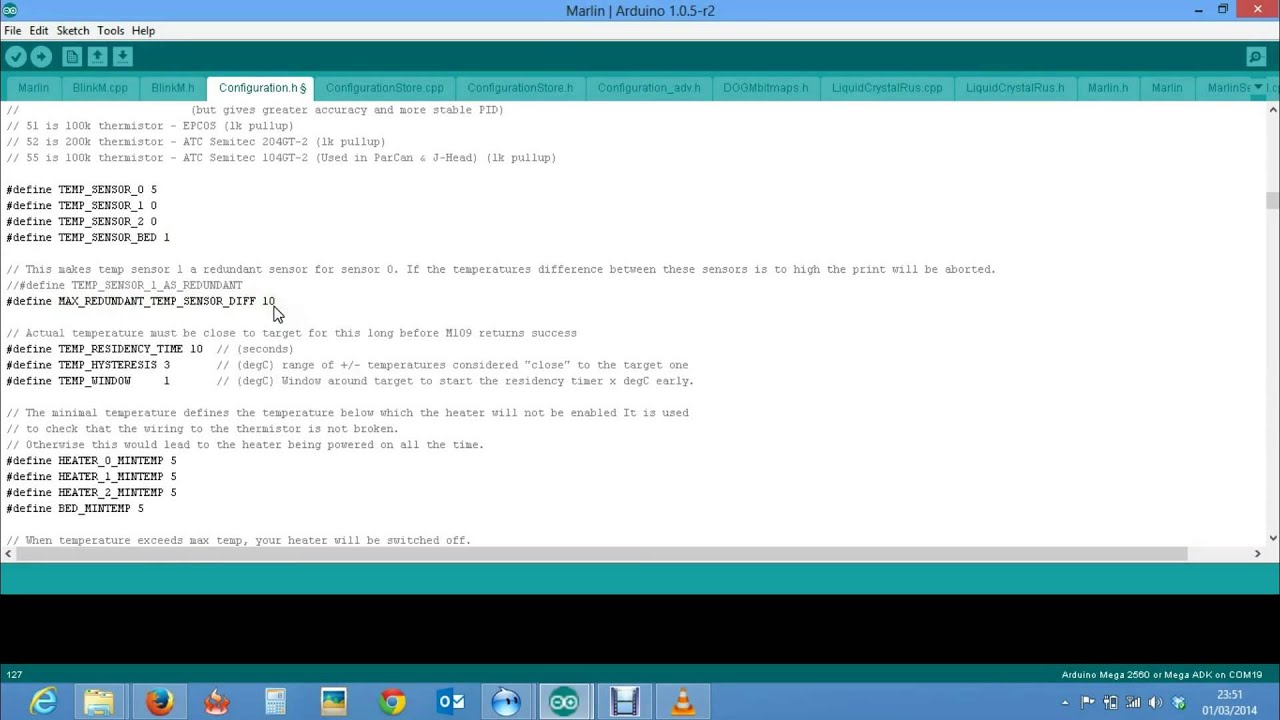Open the Help menu
The height and width of the screenshot is (720, 1280).
(x=143, y=30)
